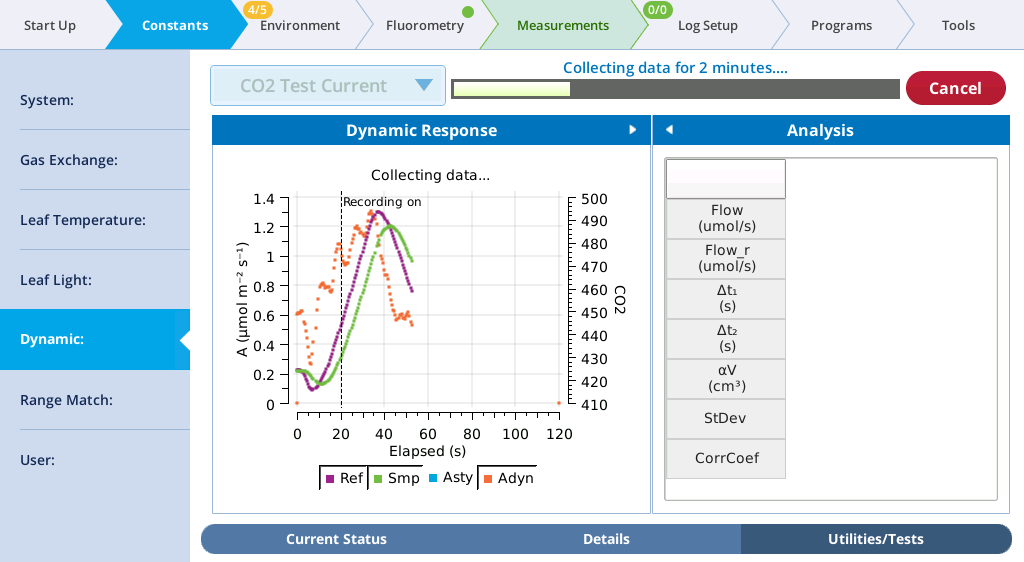Image resolution: width=1024 pixels, height=562 pixels.
Task: Go to the Fluorometry tab
Action: click(x=424, y=25)
